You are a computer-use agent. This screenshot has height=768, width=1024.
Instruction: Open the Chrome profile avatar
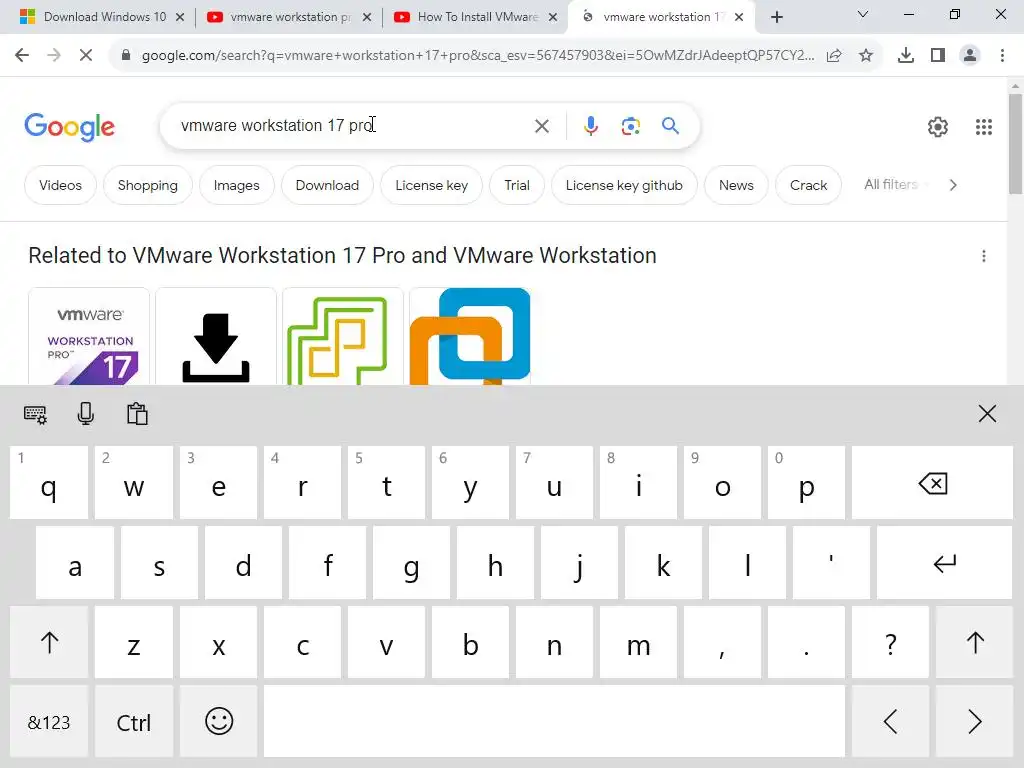(970, 56)
